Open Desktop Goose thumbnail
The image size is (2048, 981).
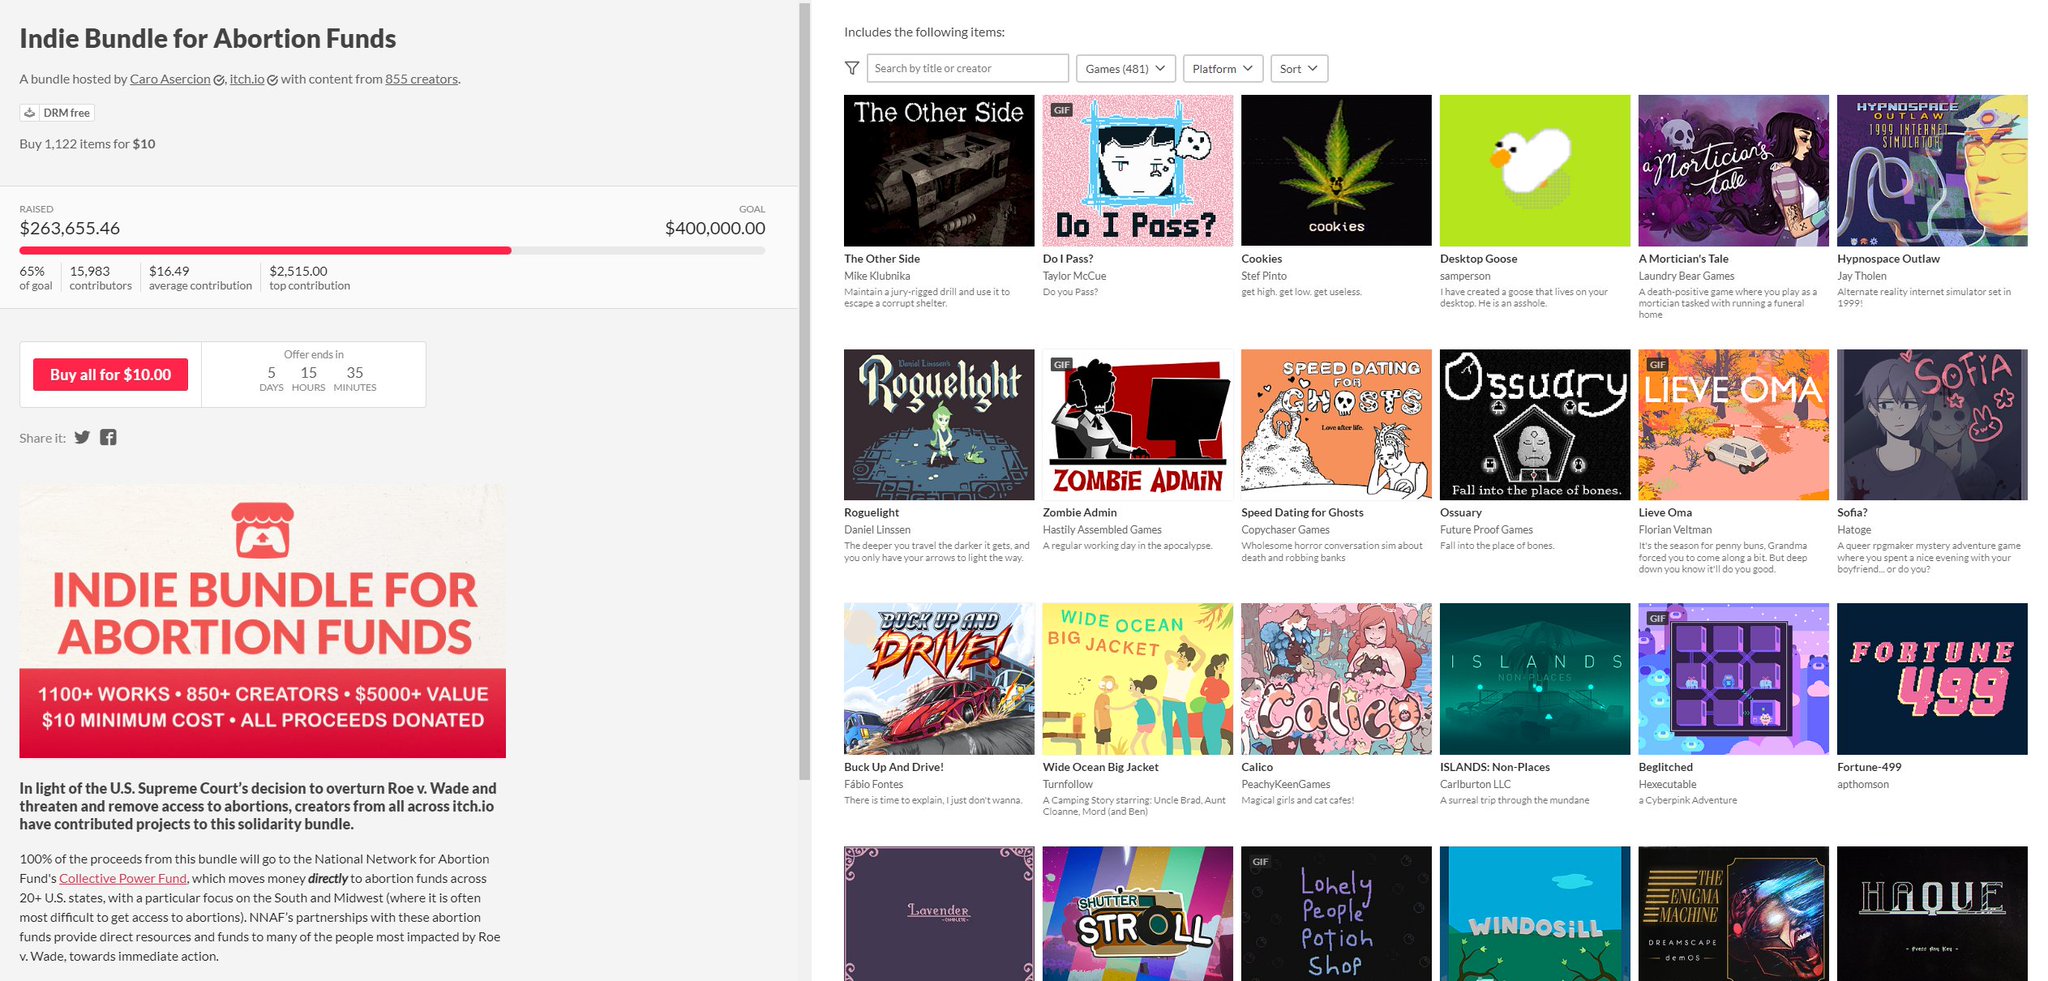click(x=1535, y=170)
